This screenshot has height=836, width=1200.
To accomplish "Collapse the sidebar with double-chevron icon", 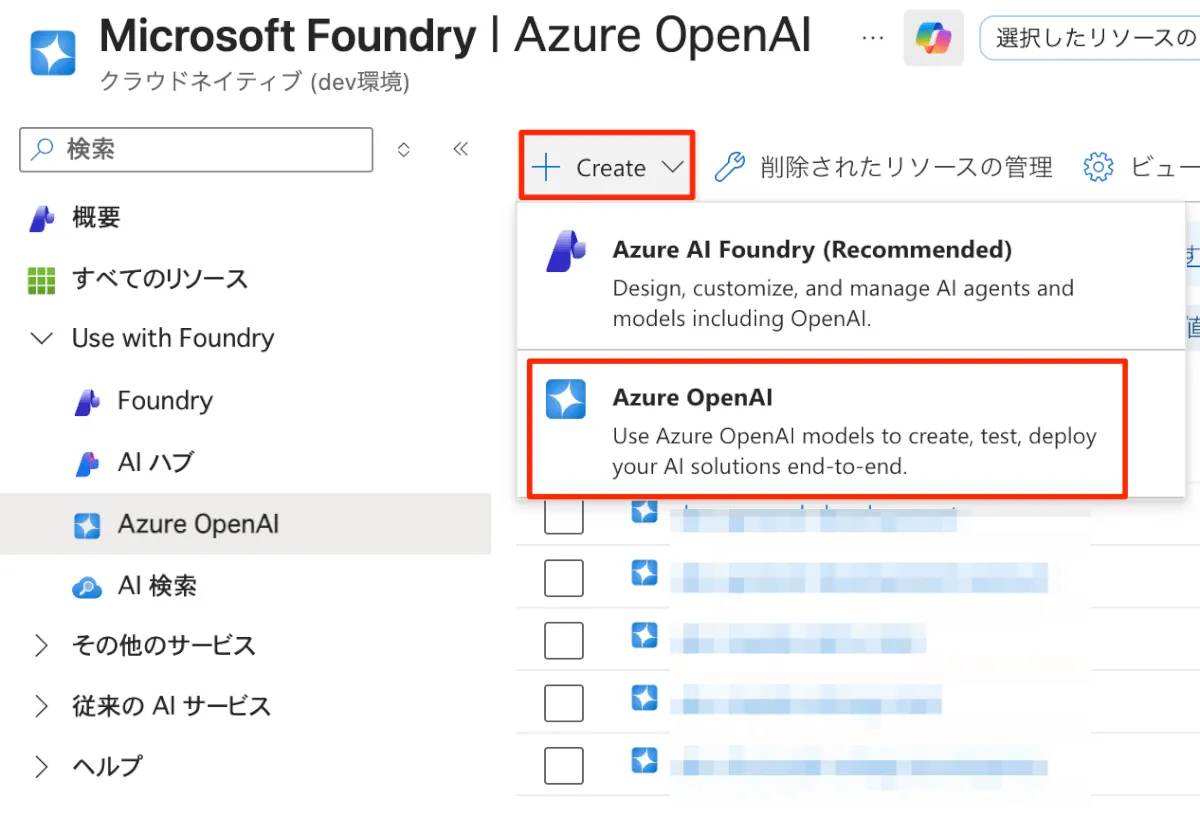I will 460,150.
